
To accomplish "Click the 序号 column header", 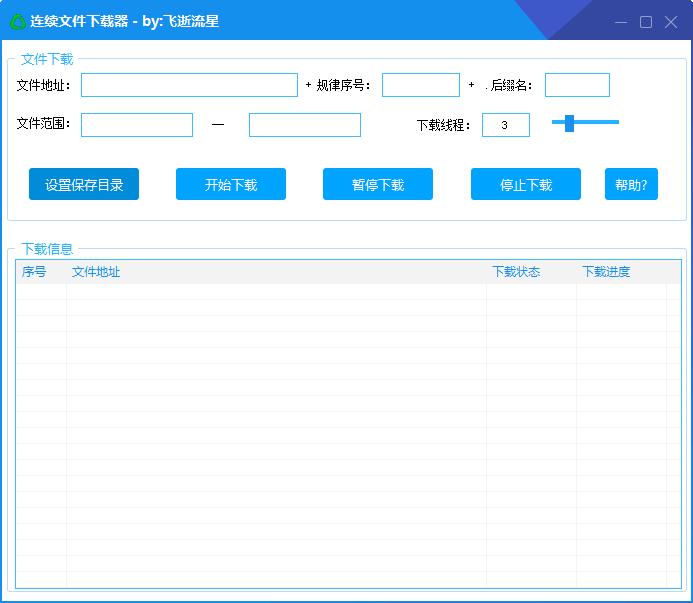I will click(x=34, y=272).
